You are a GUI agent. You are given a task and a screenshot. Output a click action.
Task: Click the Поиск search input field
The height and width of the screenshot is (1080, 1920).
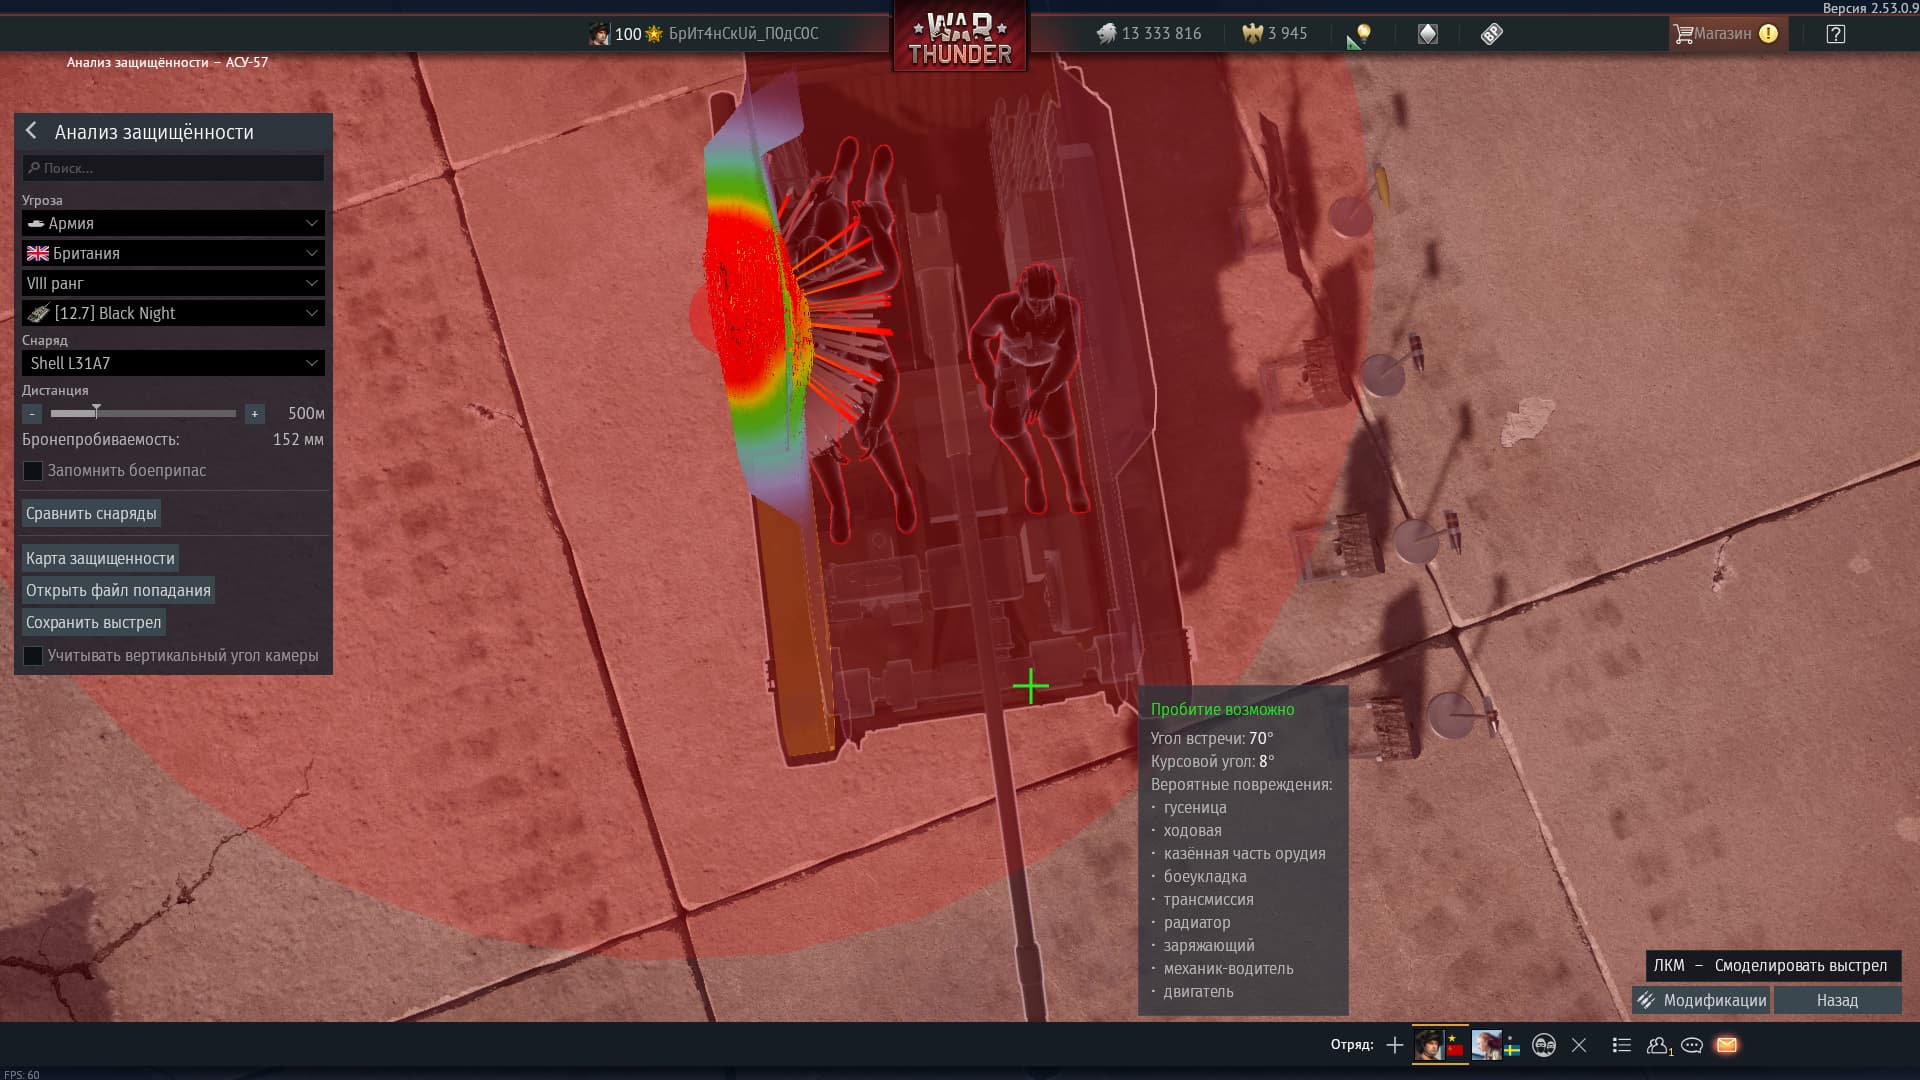coord(173,168)
